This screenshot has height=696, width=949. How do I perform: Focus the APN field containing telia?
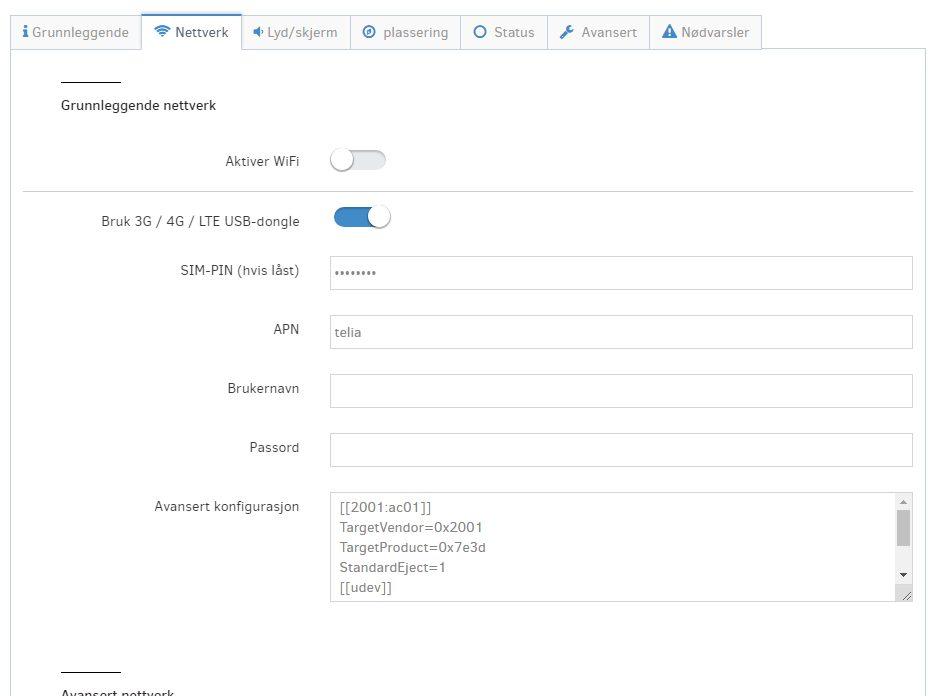click(620, 332)
